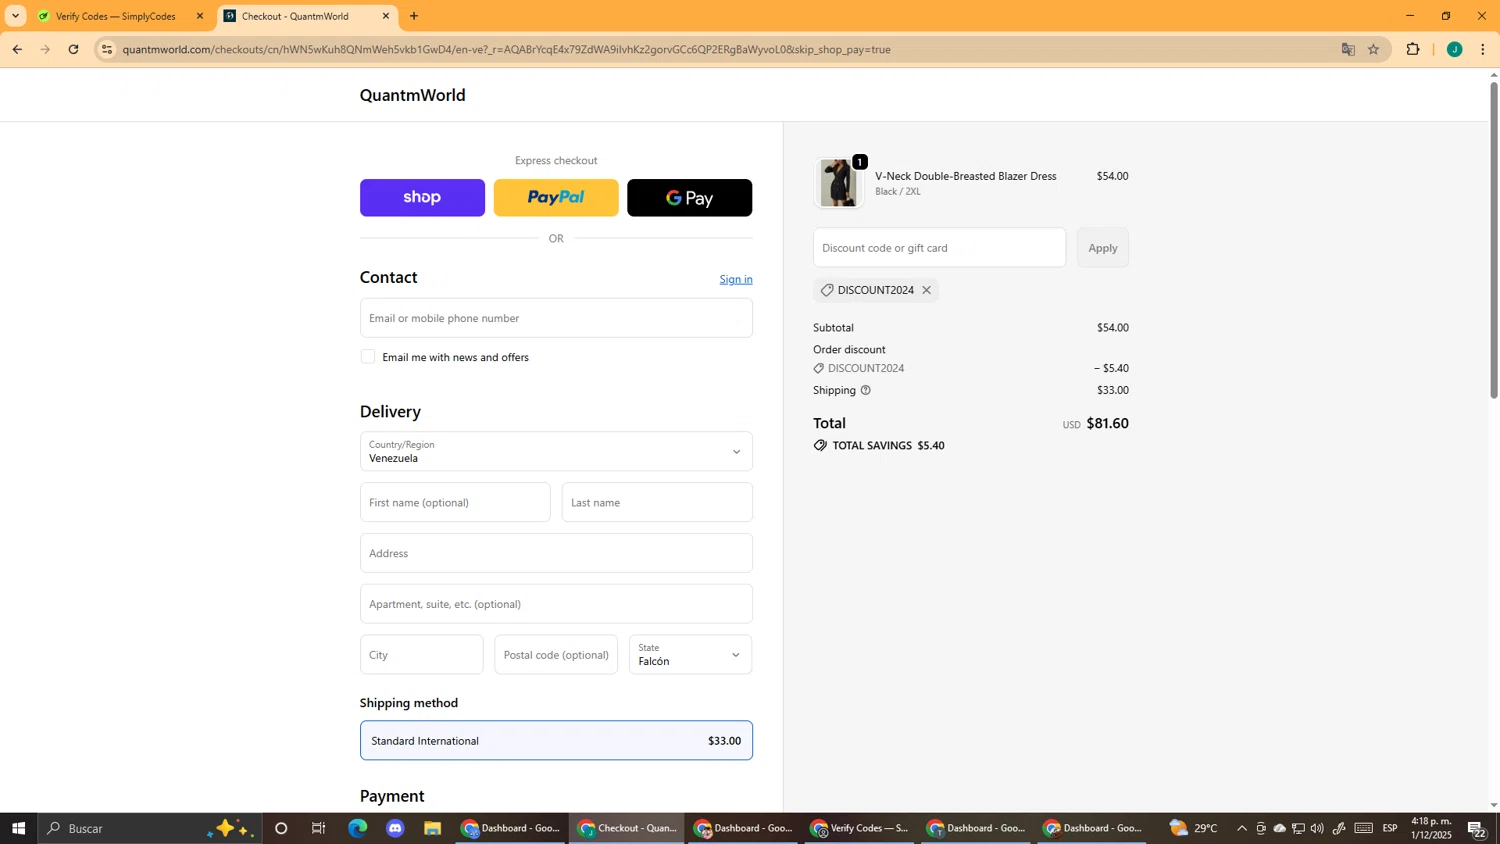This screenshot has height=844, width=1500.
Task: Open the volume speaker tray icon
Action: pos(1317,828)
